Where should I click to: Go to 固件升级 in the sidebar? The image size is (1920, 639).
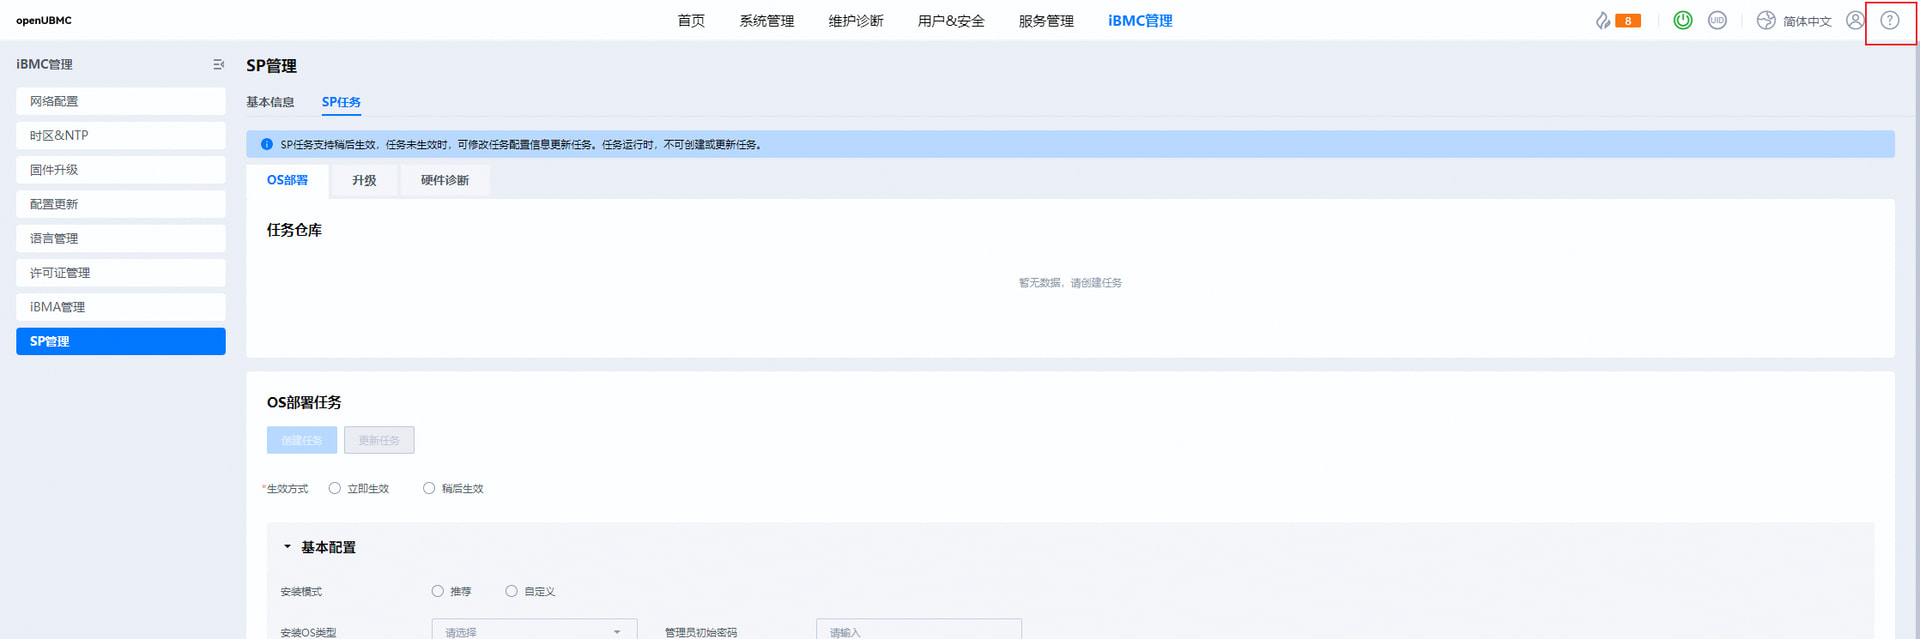point(120,170)
